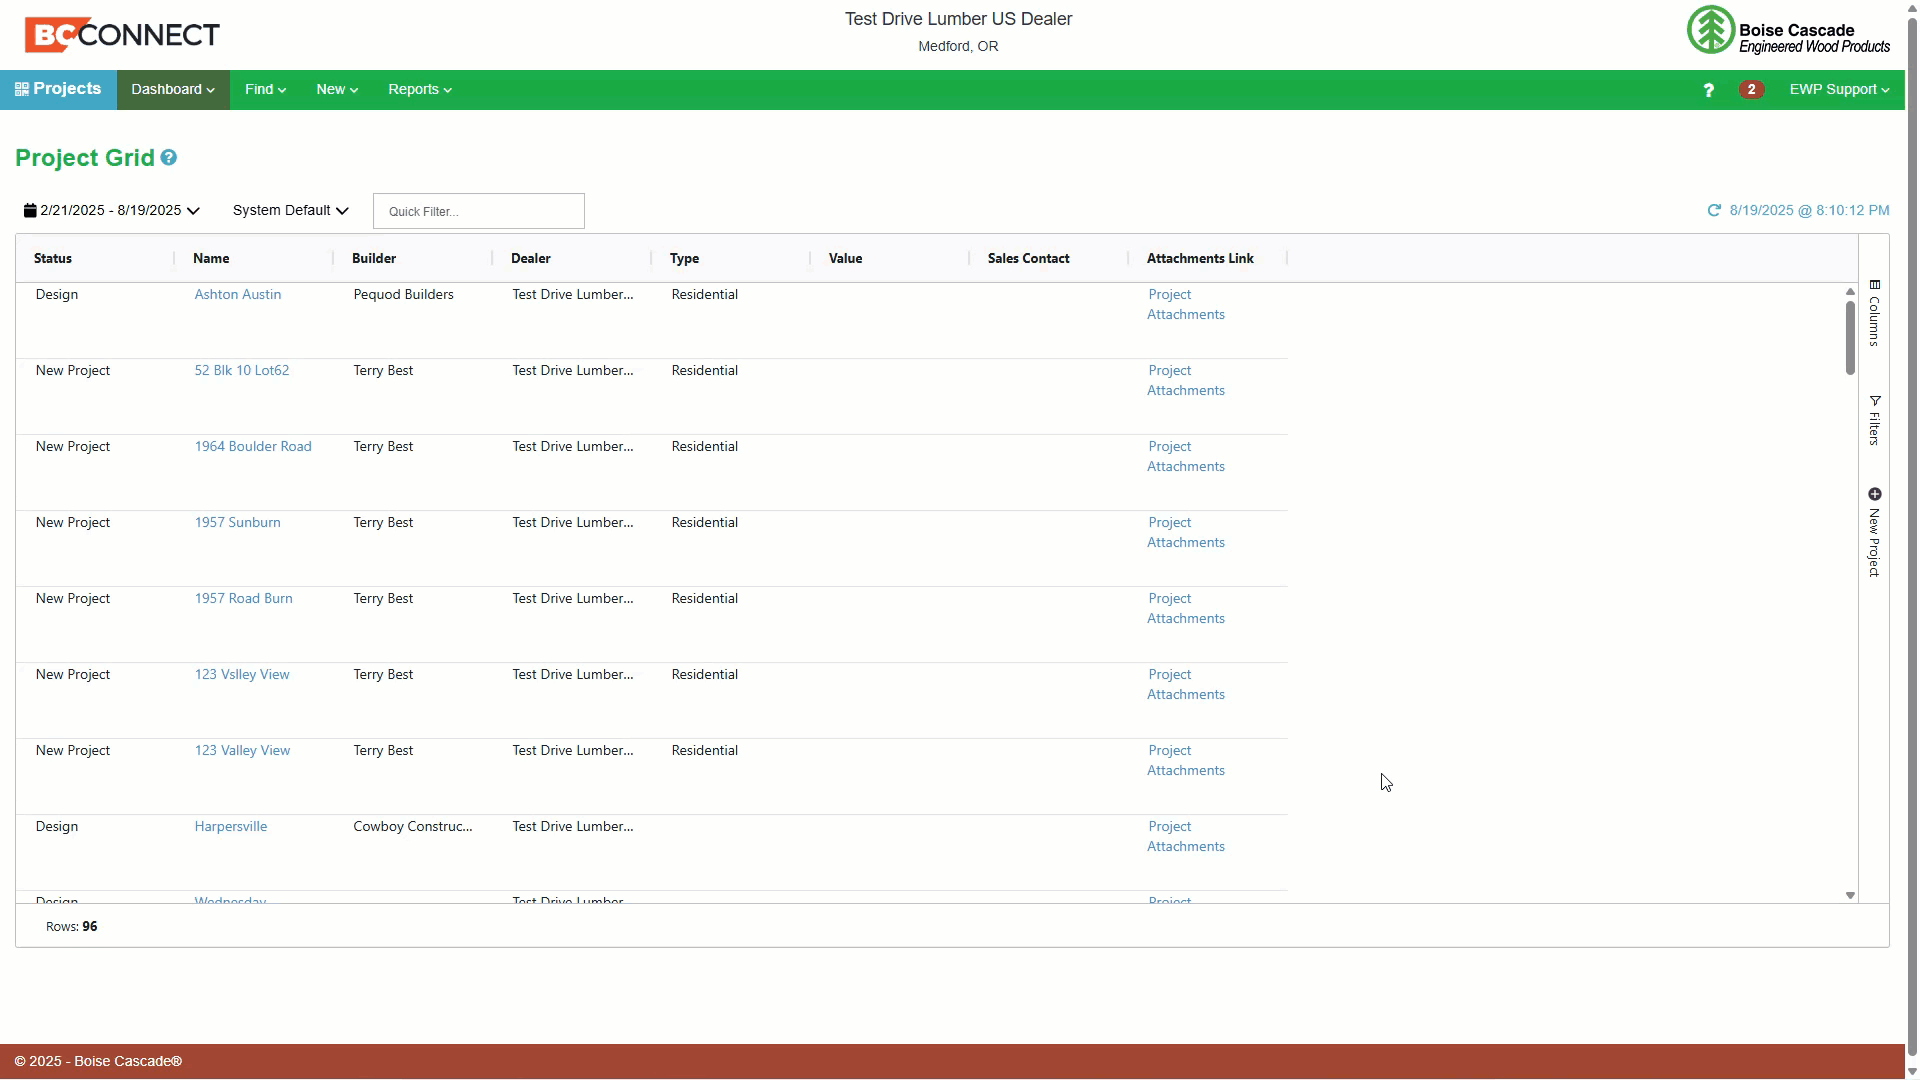The height and width of the screenshot is (1080, 1920).
Task: Open Project Attachments for Harpersville
Action: click(1186, 837)
